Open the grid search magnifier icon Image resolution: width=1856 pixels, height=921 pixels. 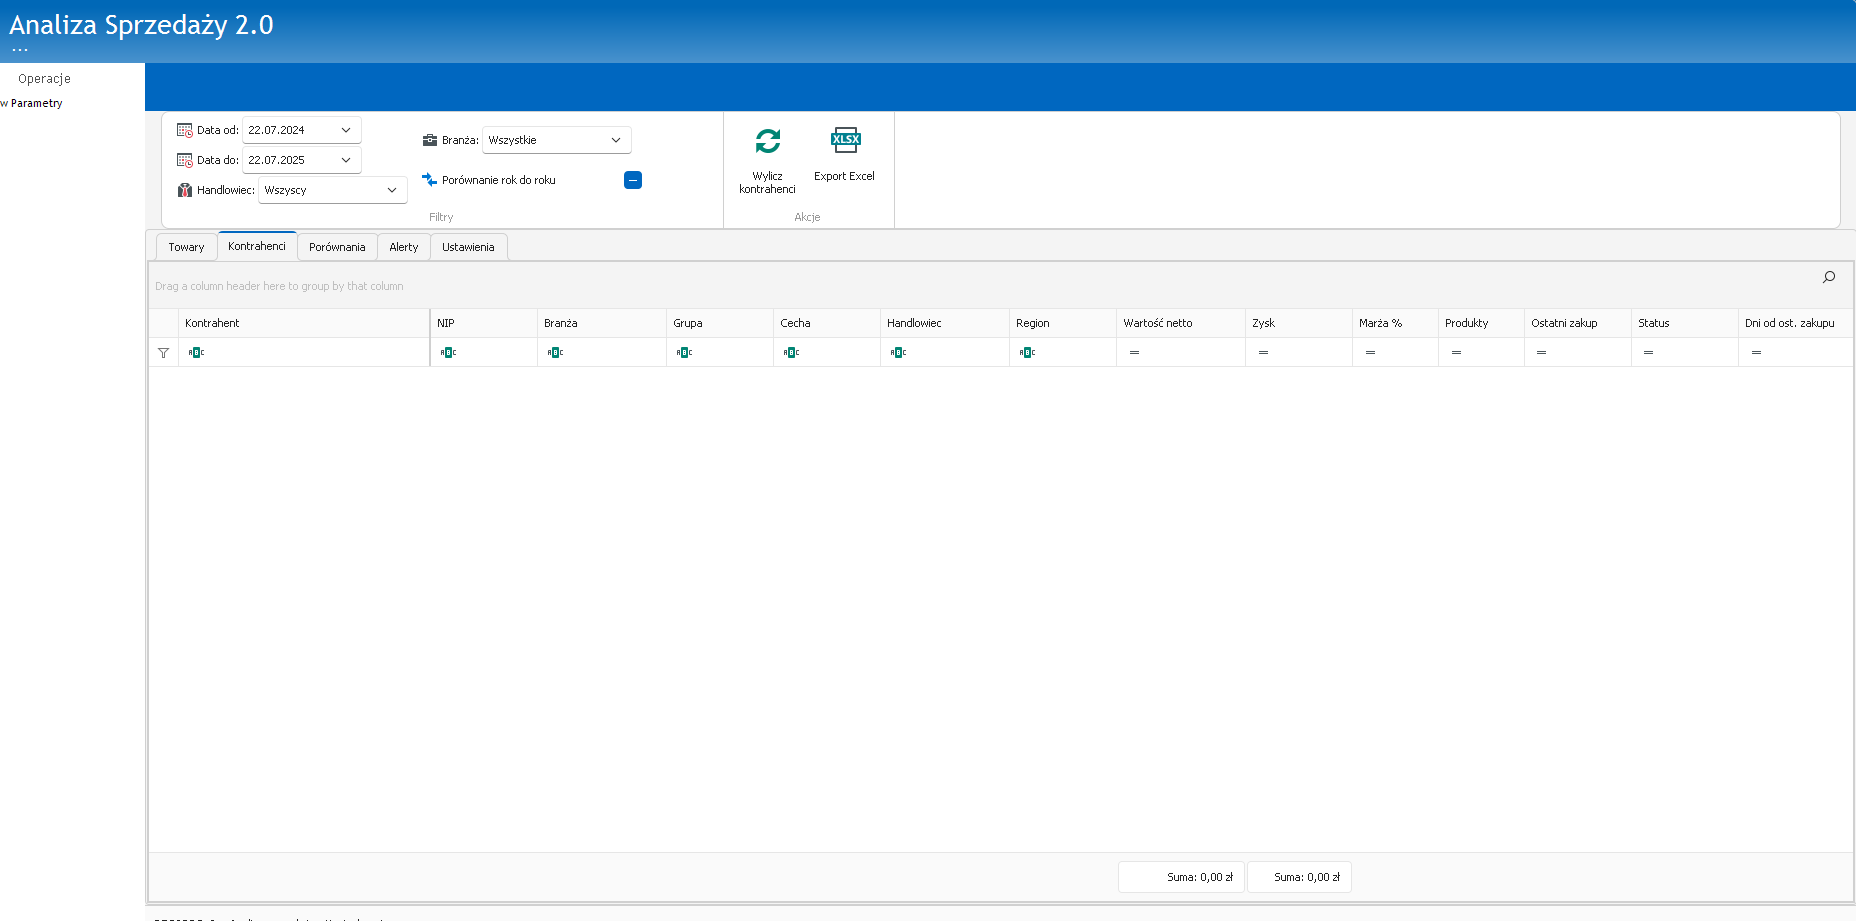click(x=1829, y=277)
